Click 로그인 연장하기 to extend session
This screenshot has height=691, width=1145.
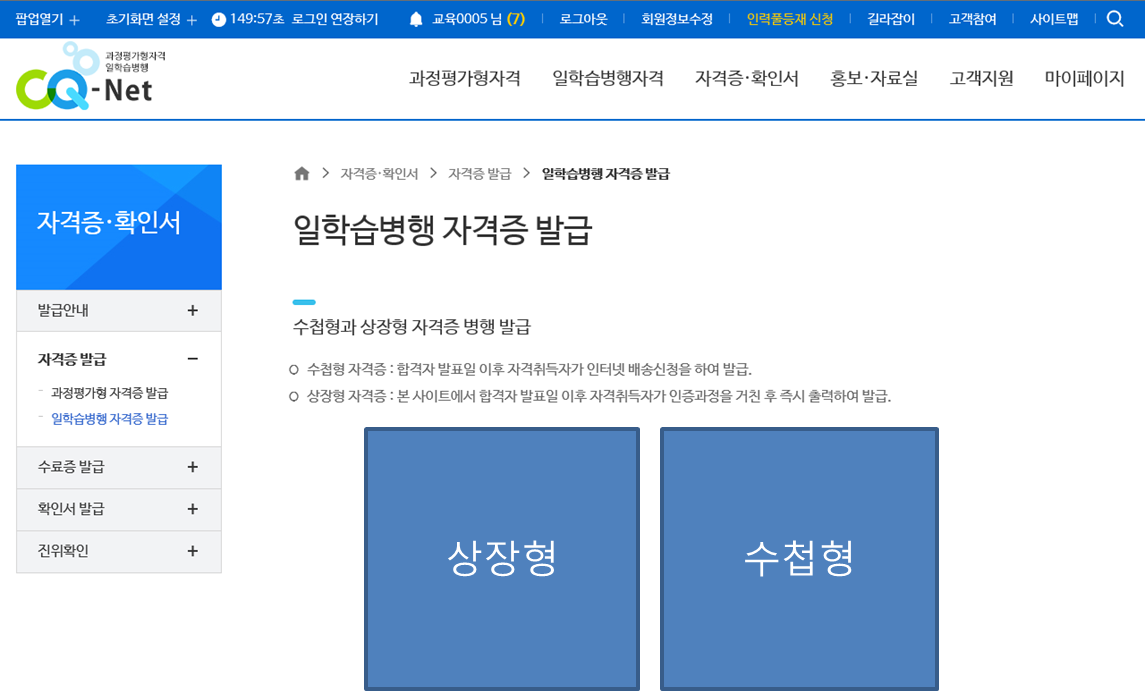coord(335,19)
